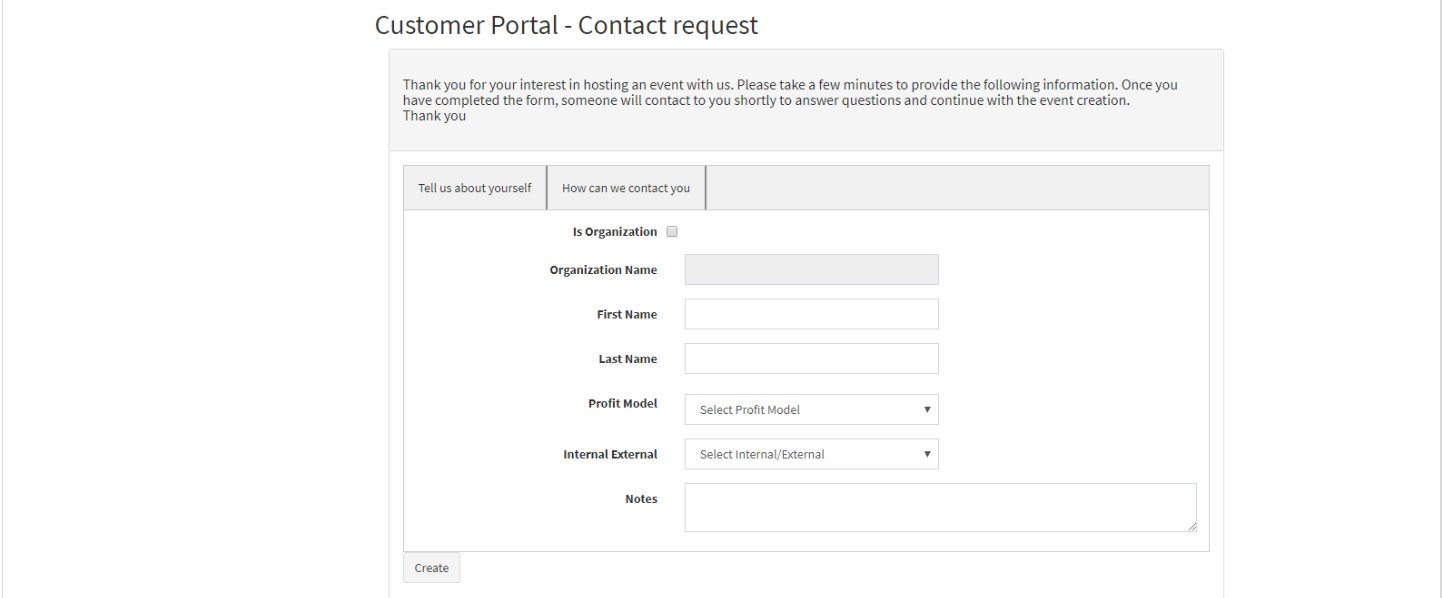
Task: Click the Profit Model label
Action: coord(622,404)
